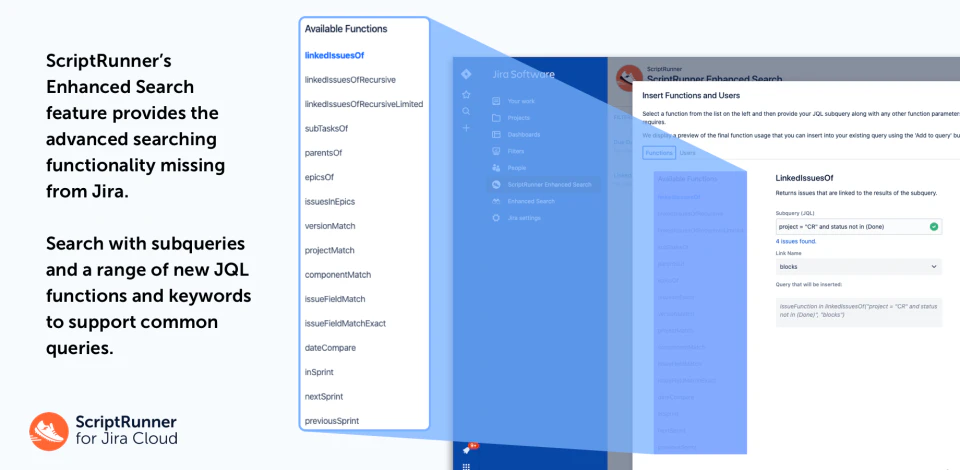The height and width of the screenshot is (470, 960).
Task: Click the Filters icon in sidebar
Action: point(496,151)
